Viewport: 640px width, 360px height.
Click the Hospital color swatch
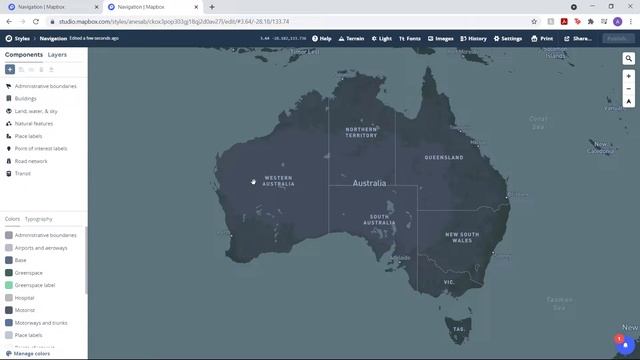pos(9,298)
